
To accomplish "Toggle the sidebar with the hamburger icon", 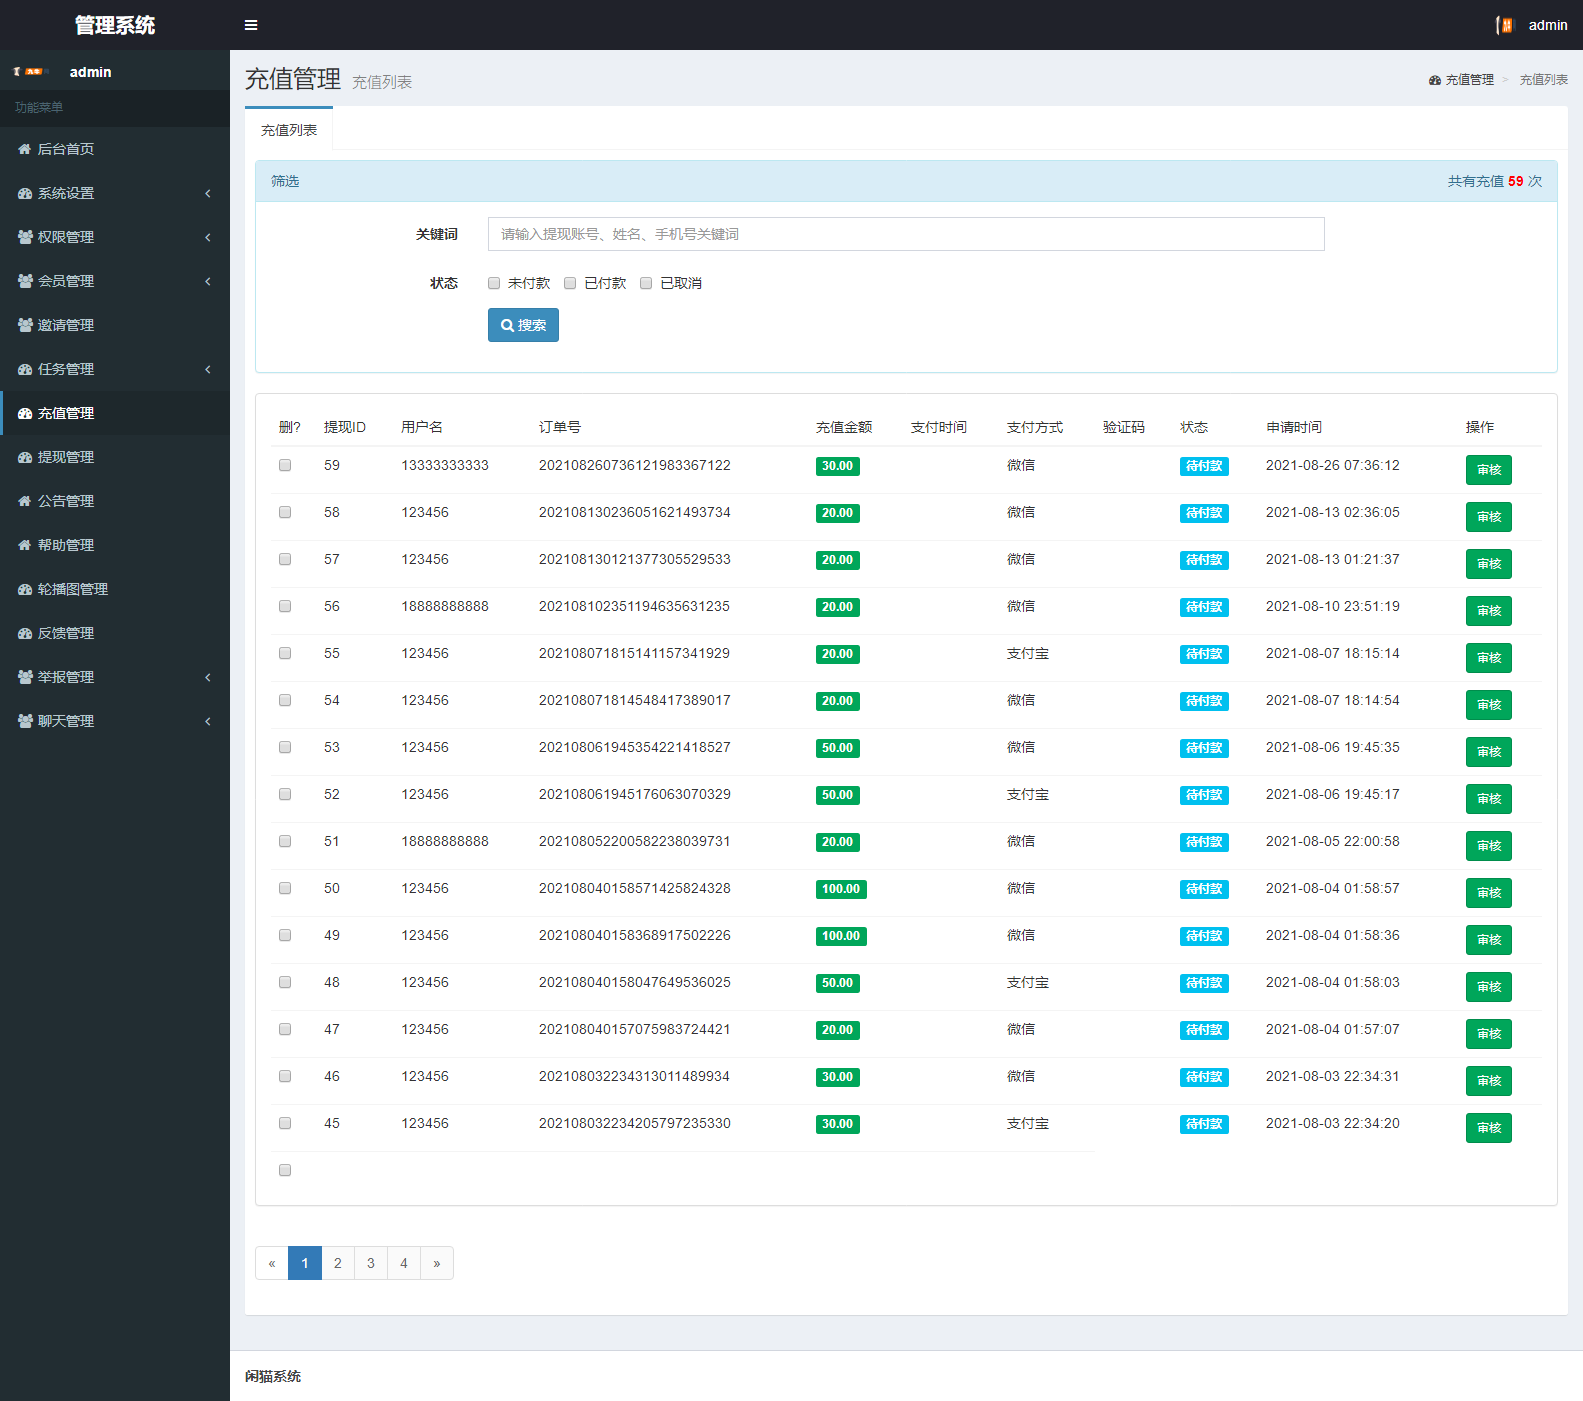I will (251, 25).
